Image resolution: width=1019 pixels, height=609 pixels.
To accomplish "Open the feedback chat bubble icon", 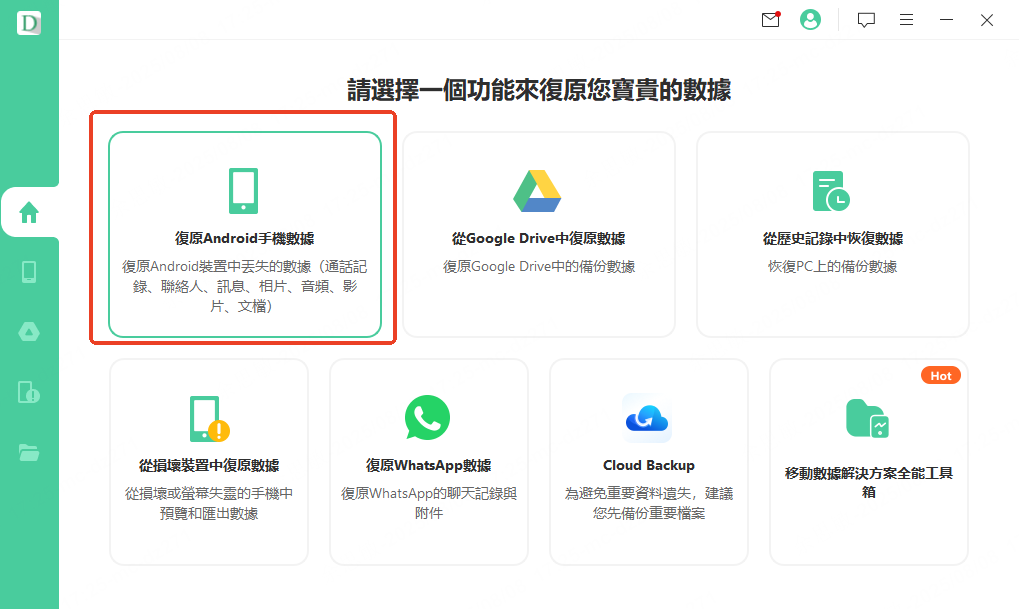I will pyautogui.click(x=866, y=20).
